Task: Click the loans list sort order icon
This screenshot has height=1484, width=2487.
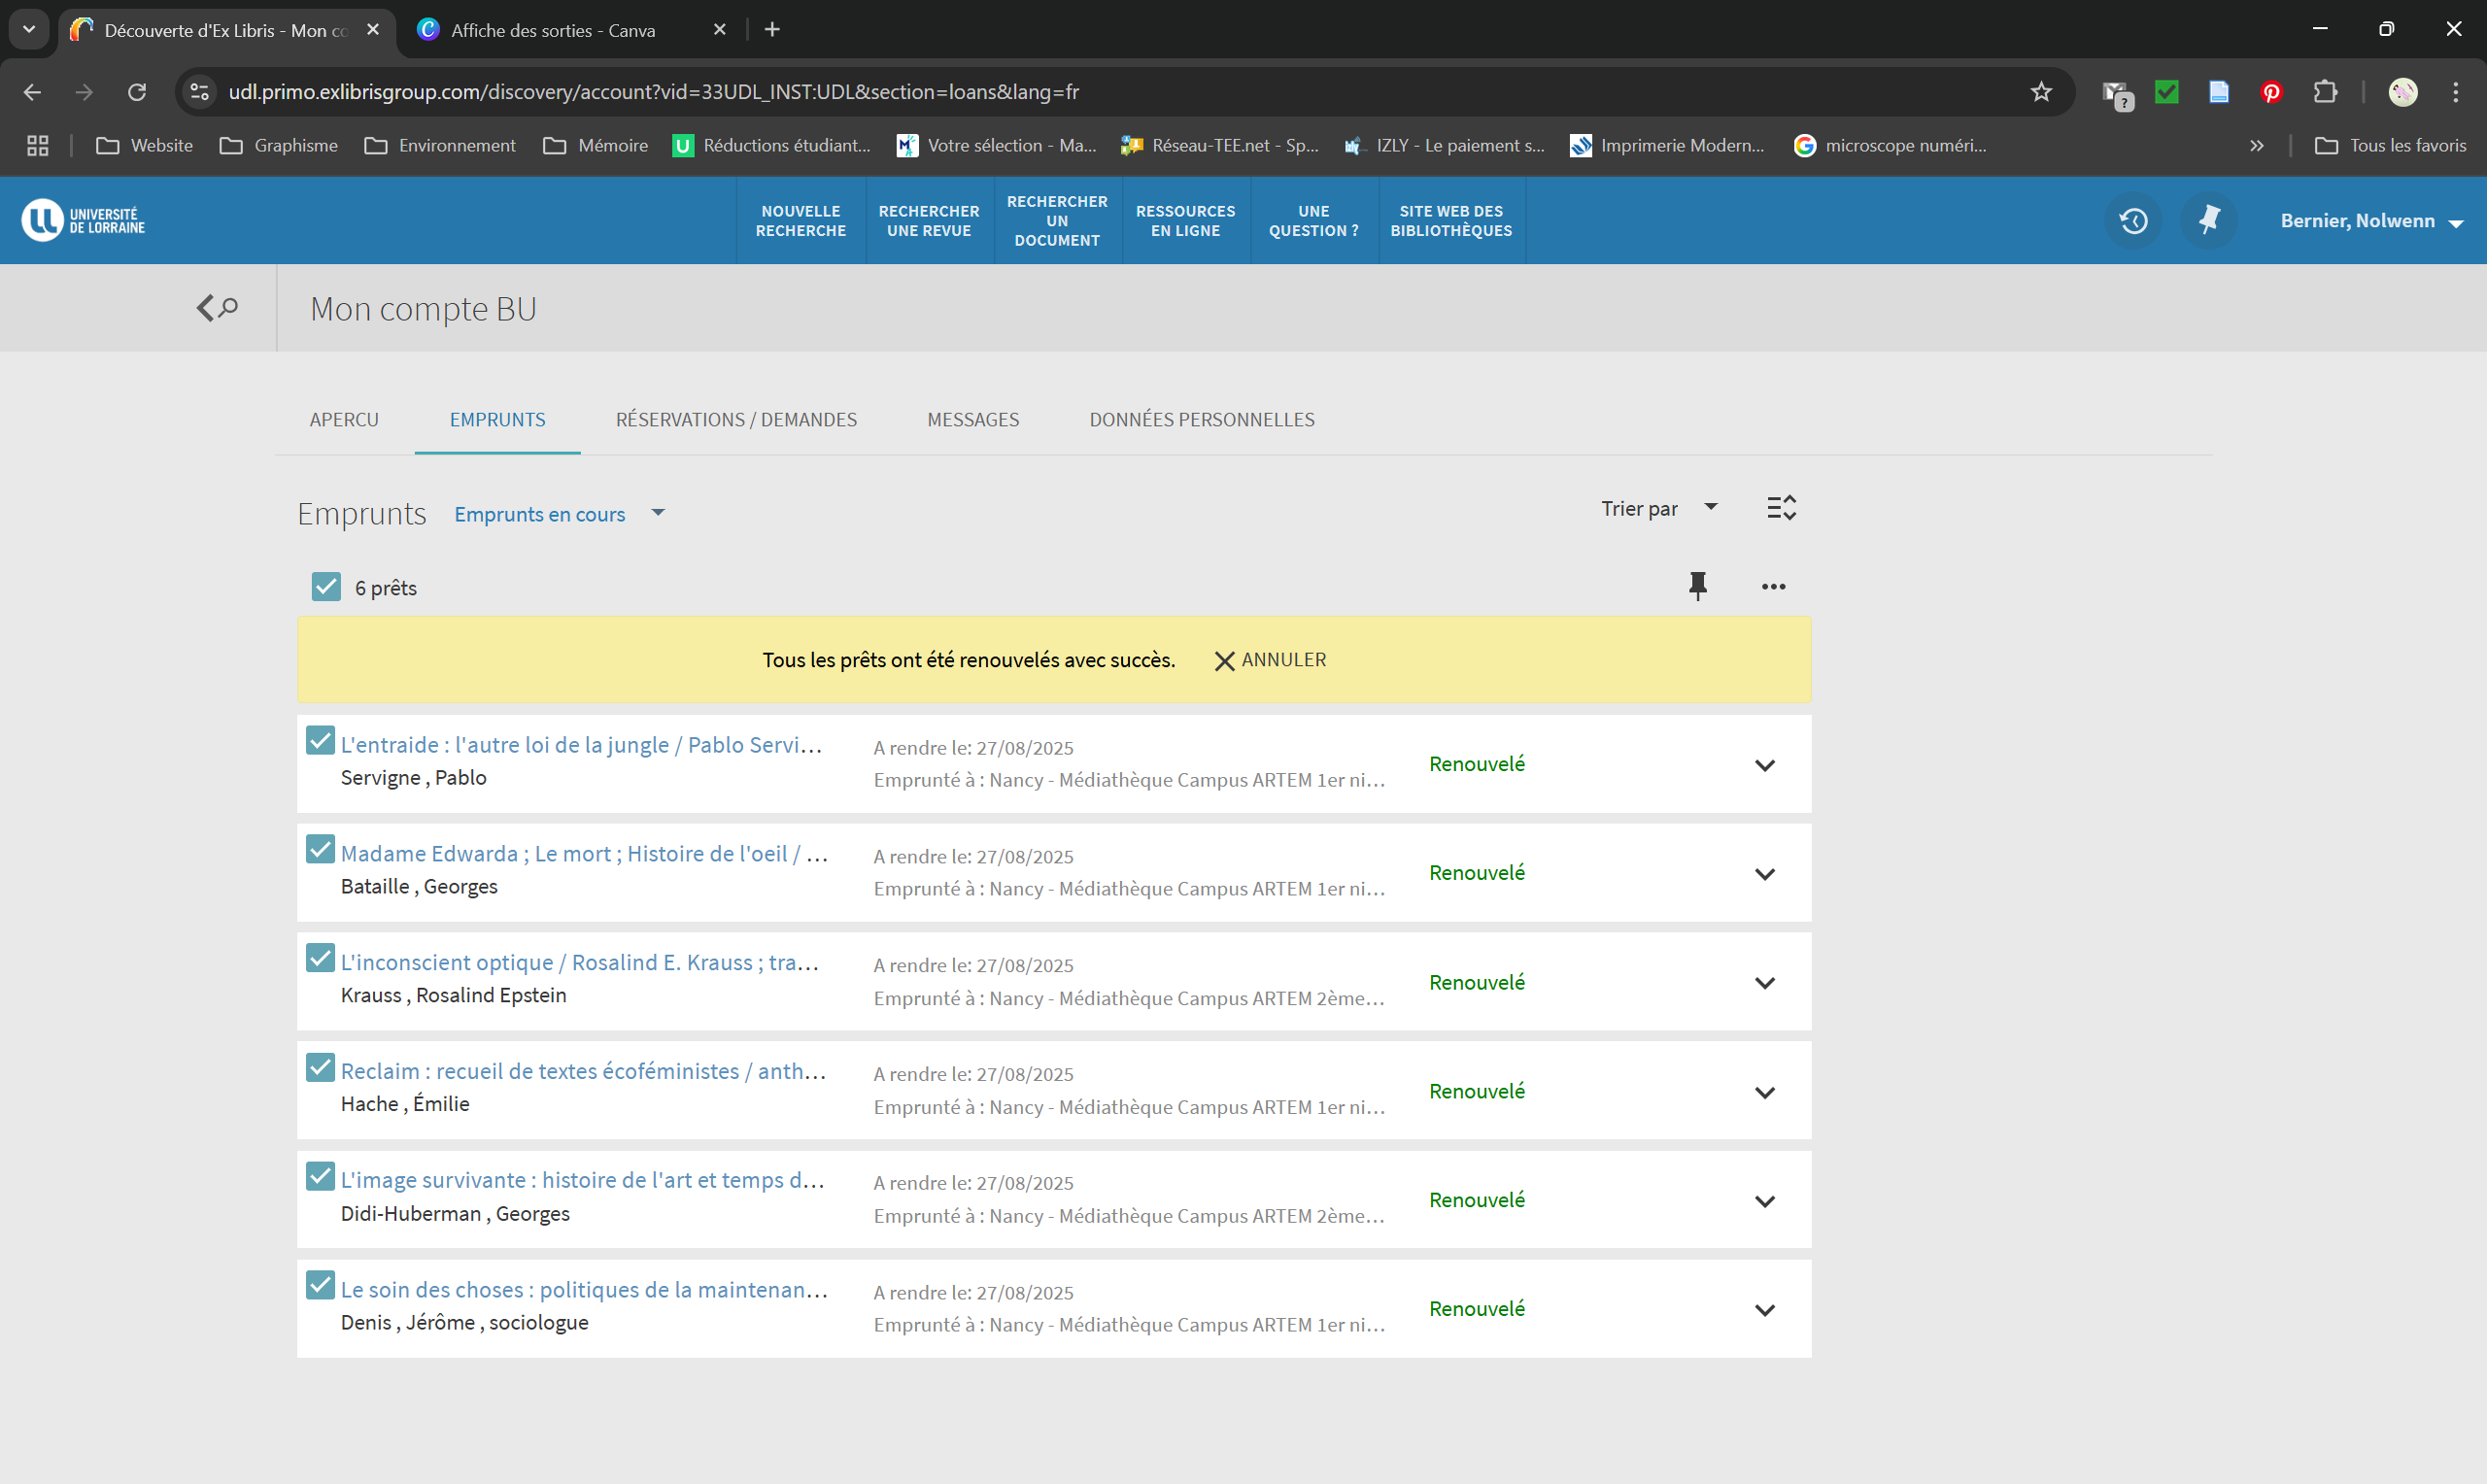Action: pyautogui.click(x=1781, y=508)
